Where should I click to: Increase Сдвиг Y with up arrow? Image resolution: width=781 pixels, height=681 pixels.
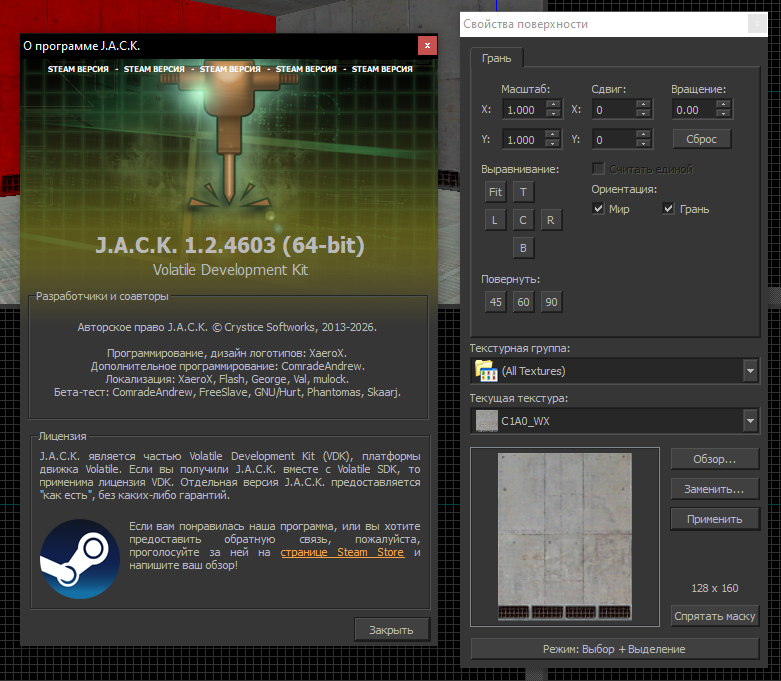(644, 135)
